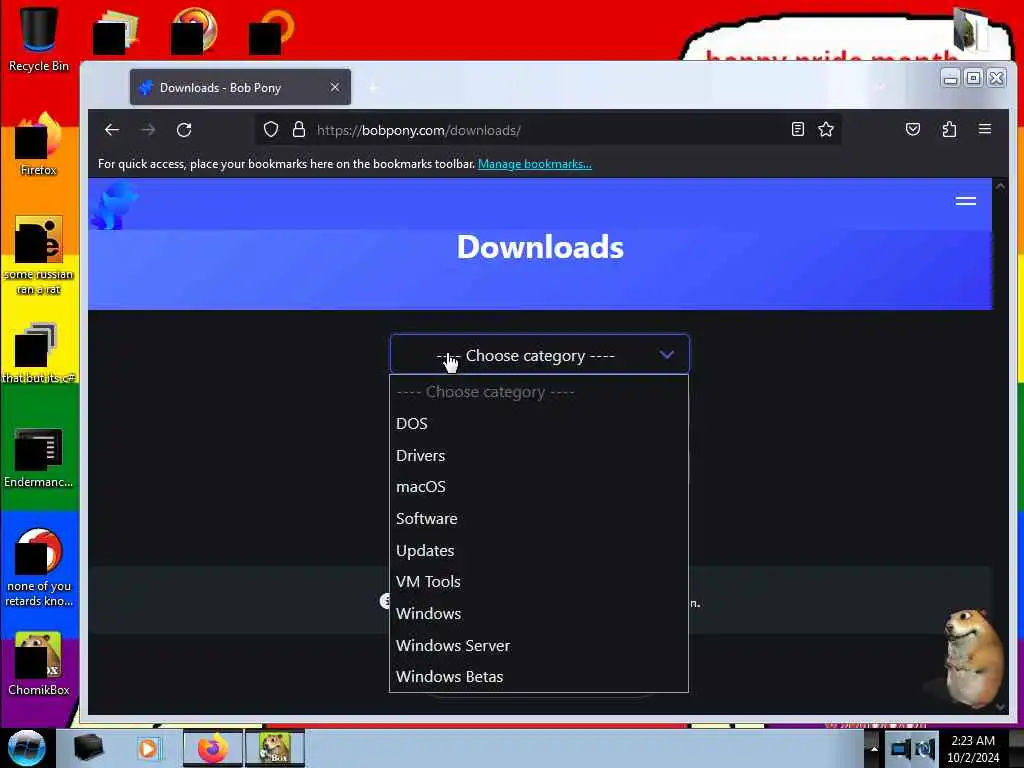This screenshot has height=768, width=1024.
Task: Select DOS from the category list
Action: tap(539, 423)
